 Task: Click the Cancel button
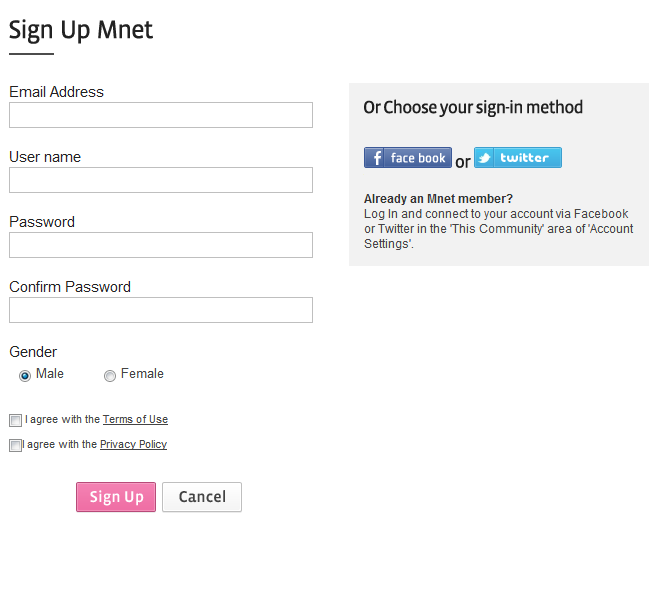point(202,497)
